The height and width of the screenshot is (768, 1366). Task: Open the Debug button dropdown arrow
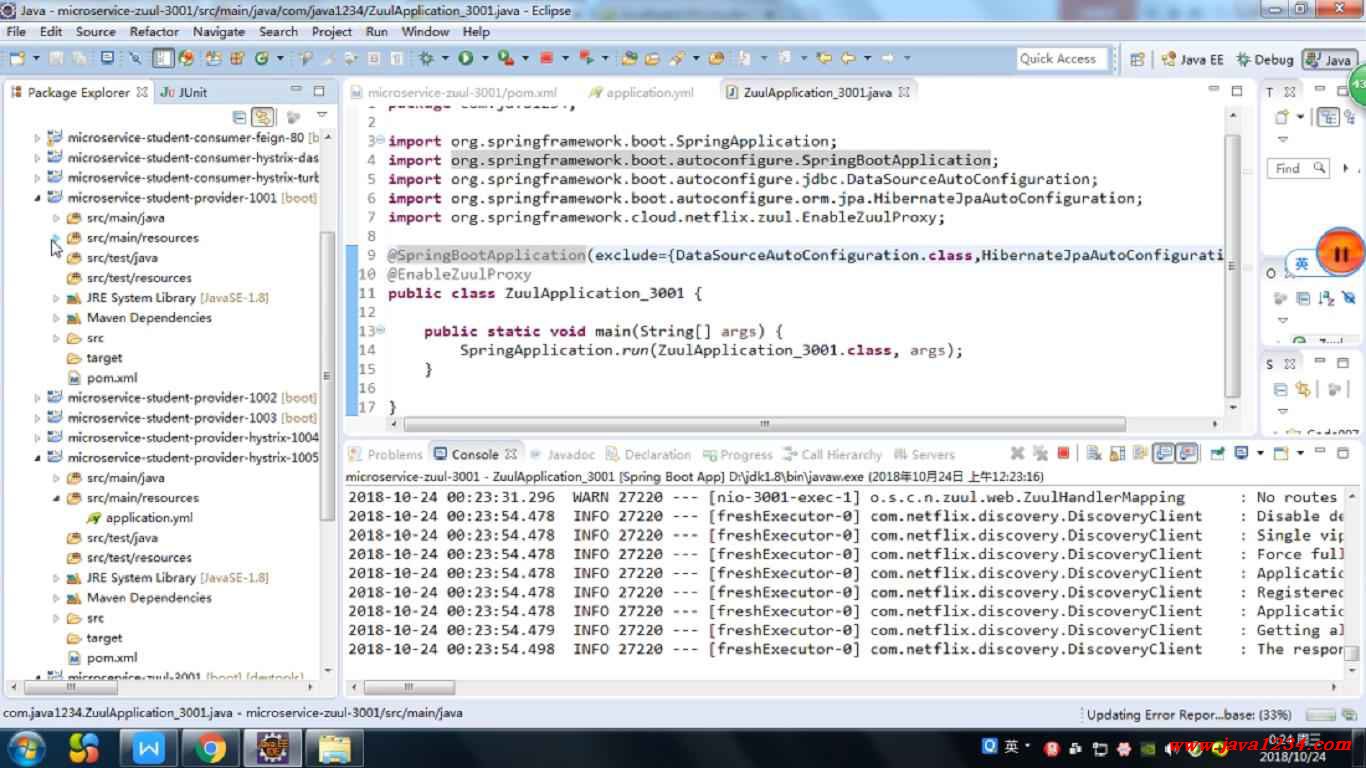point(444,58)
